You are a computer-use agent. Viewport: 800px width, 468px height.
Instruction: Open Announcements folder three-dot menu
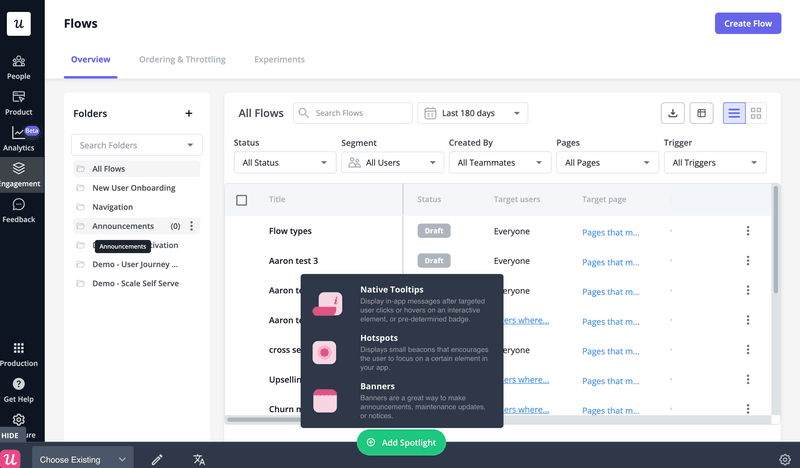[191, 226]
